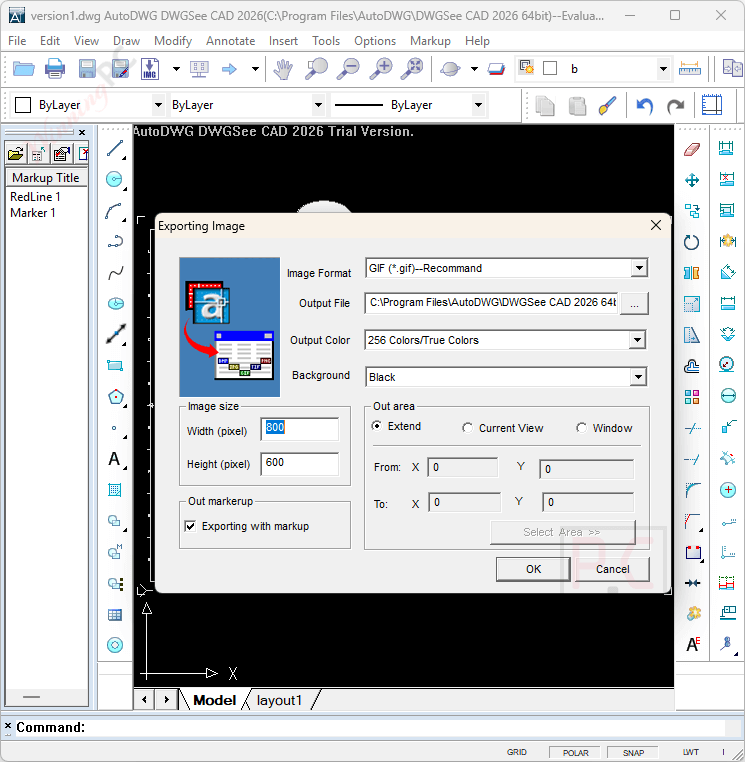Open the Background color dropdown

point(638,377)
